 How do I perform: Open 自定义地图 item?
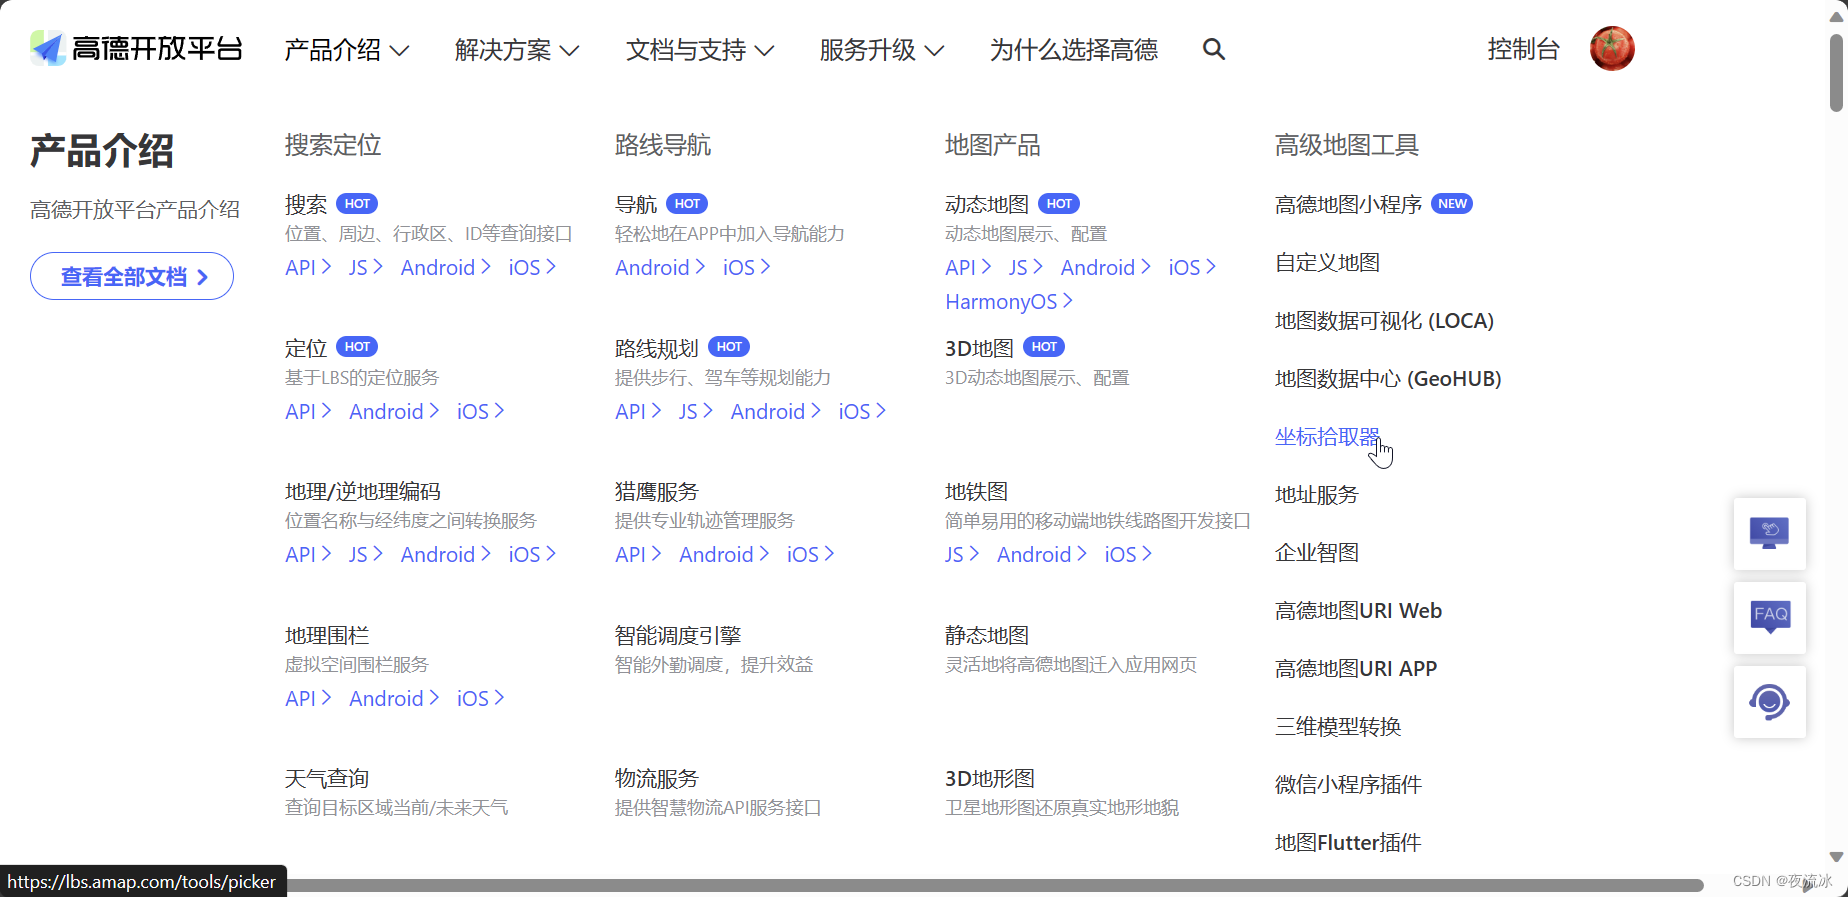coord(1327,263)
